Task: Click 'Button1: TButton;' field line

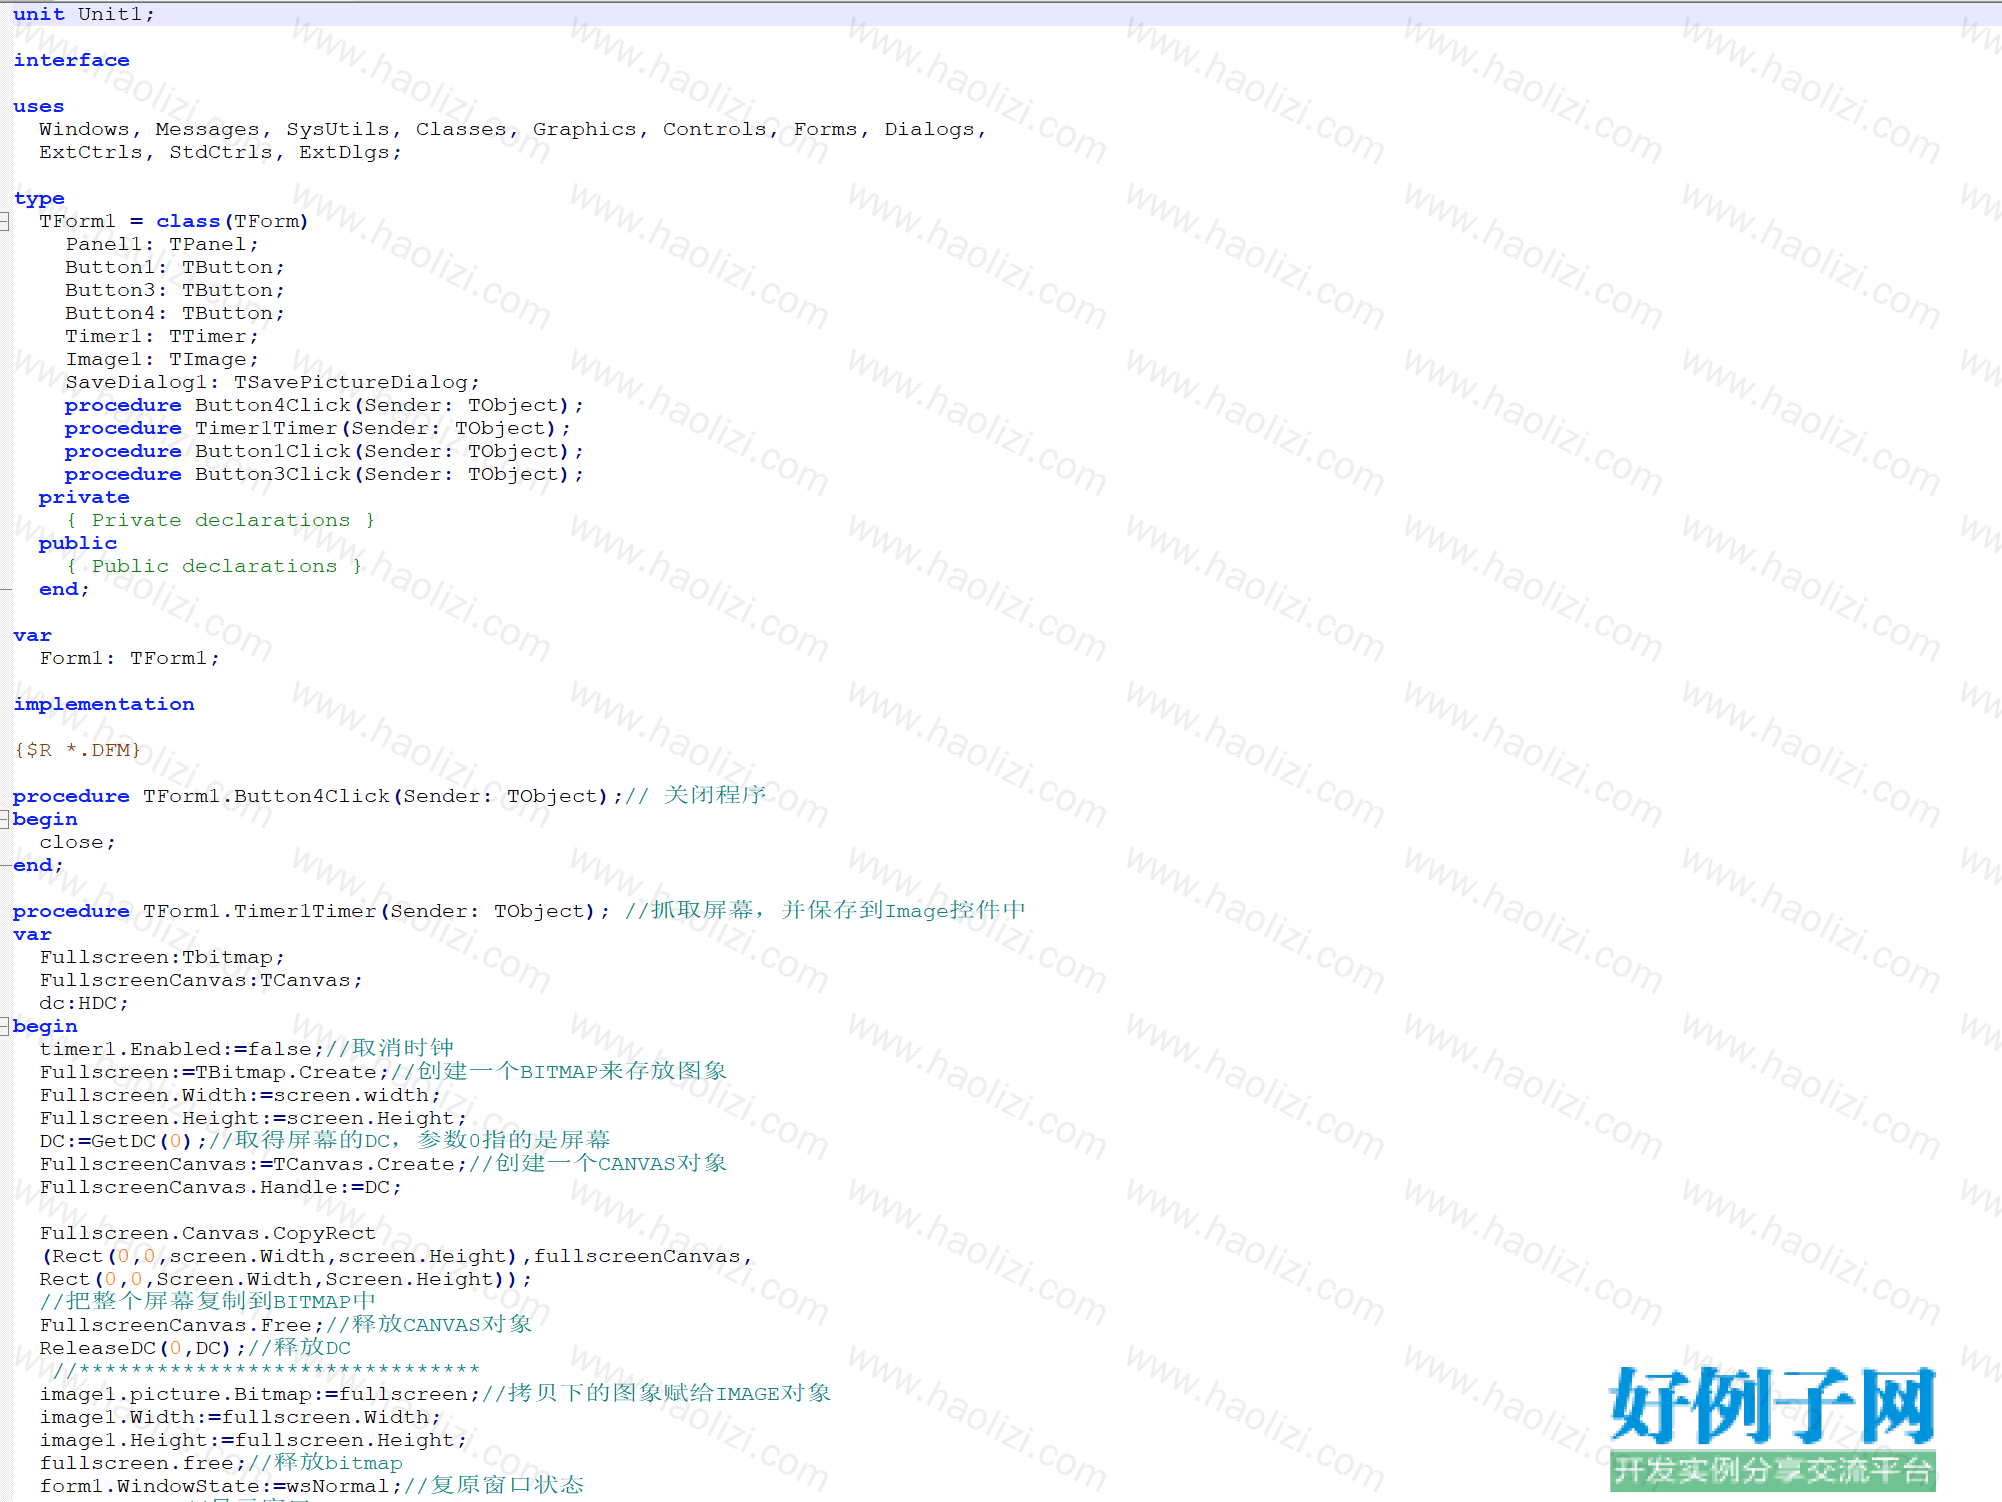Action: tap(175, 267)
